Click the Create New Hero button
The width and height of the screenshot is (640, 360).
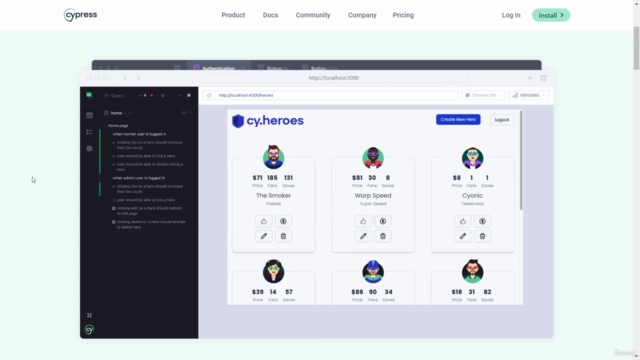[x=458, y=120]
